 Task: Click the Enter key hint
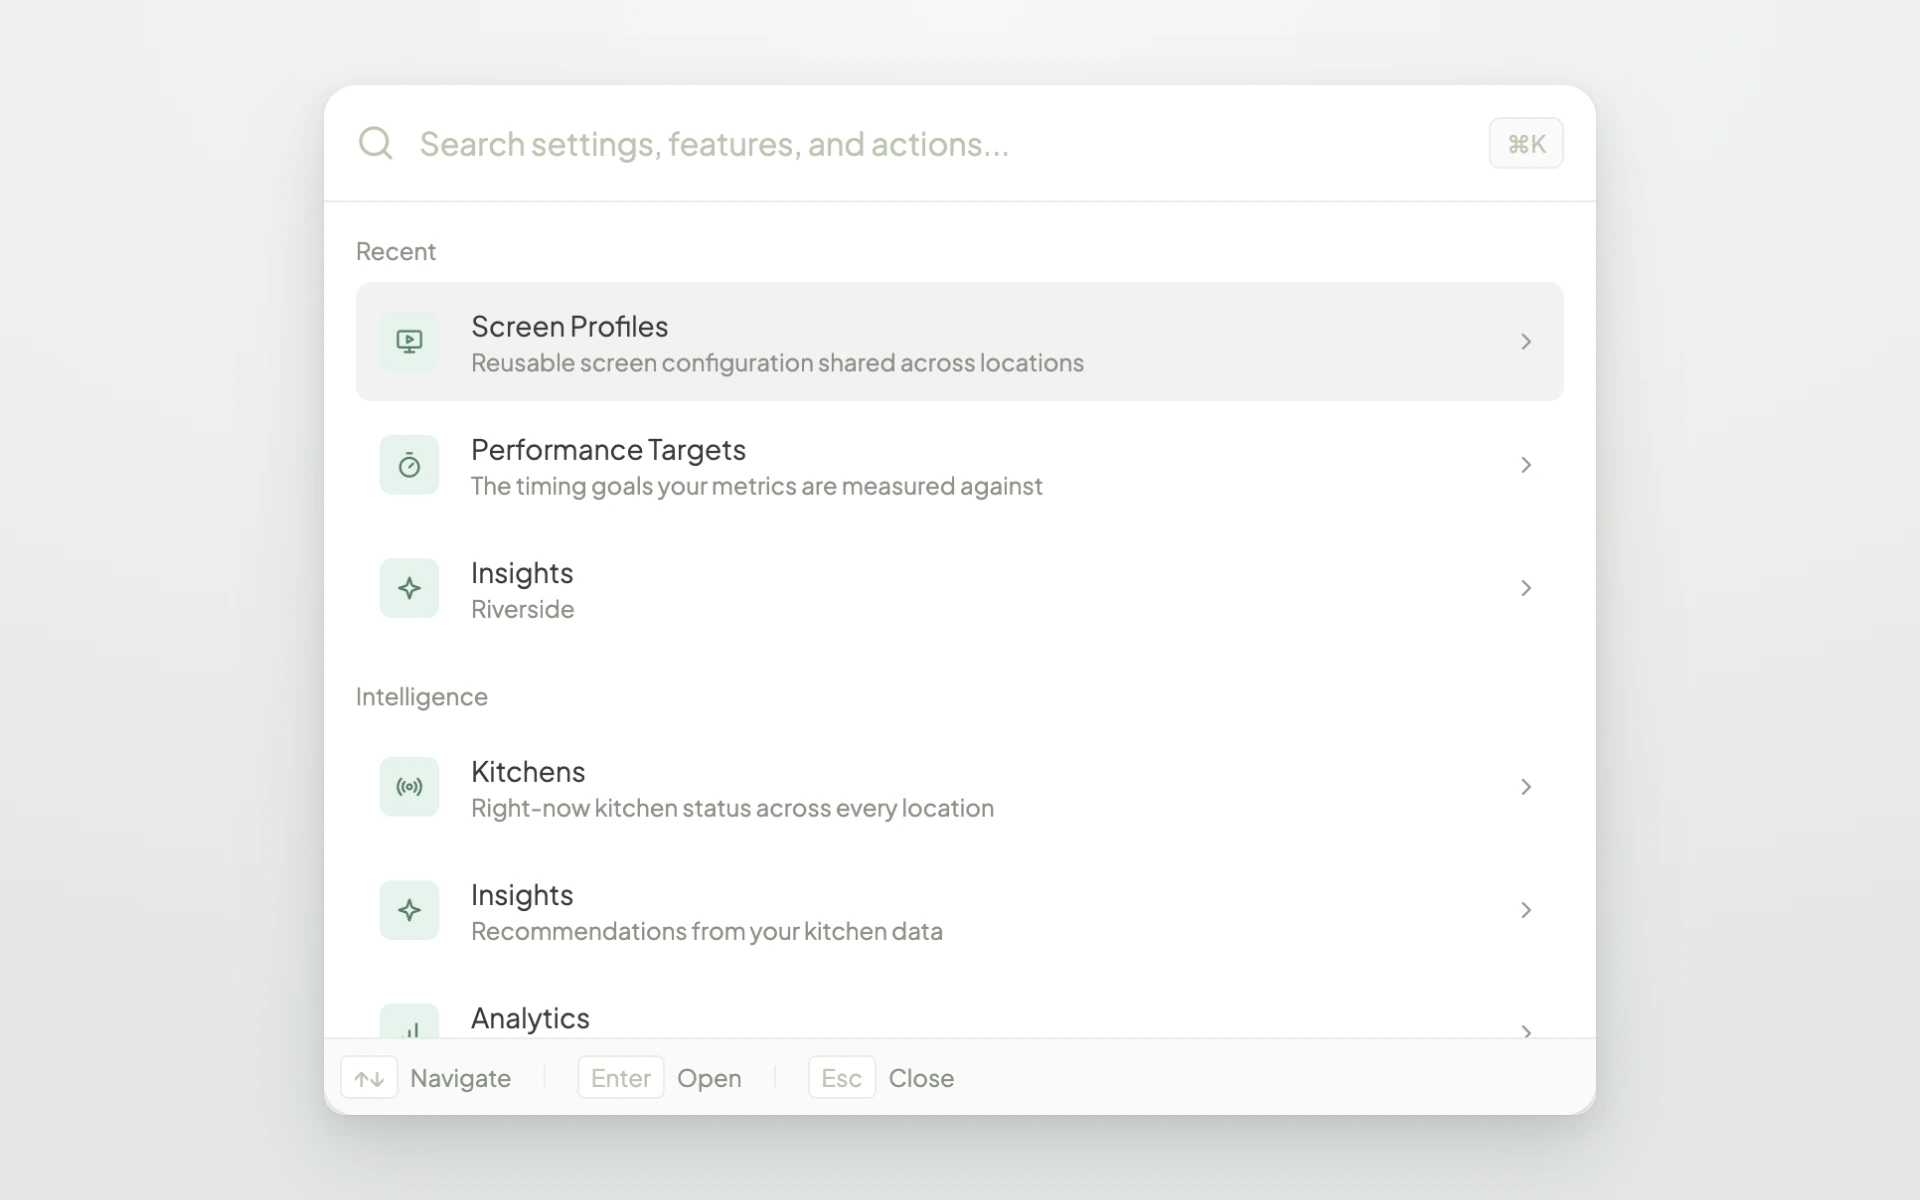[621, 1078]
